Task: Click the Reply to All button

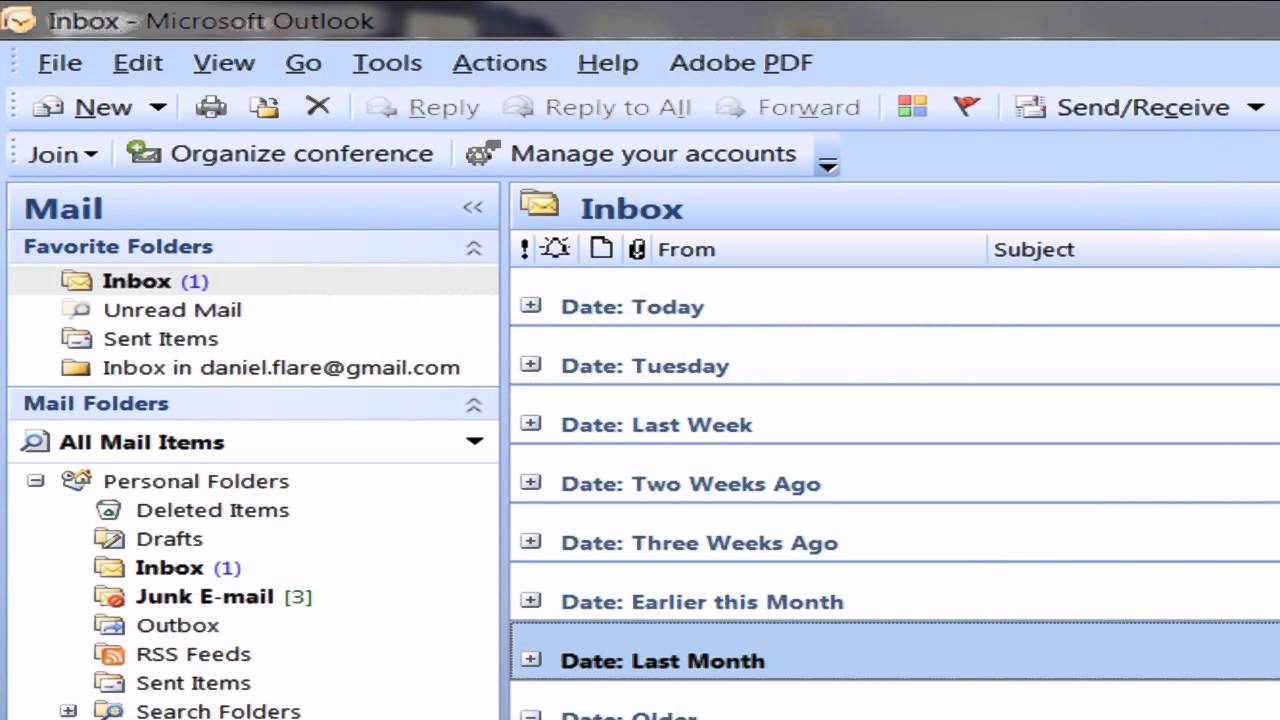Action: [597, 107]
